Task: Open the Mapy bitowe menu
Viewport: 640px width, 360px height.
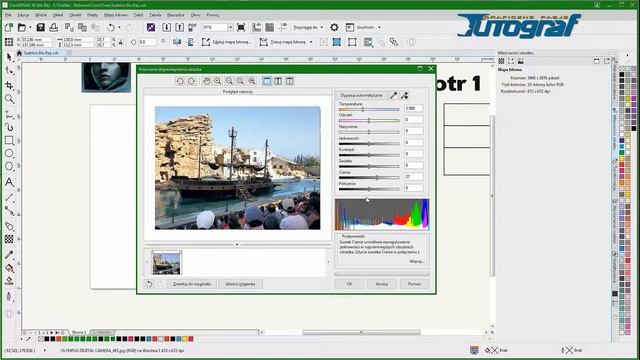Action: (x=116, y=15)
